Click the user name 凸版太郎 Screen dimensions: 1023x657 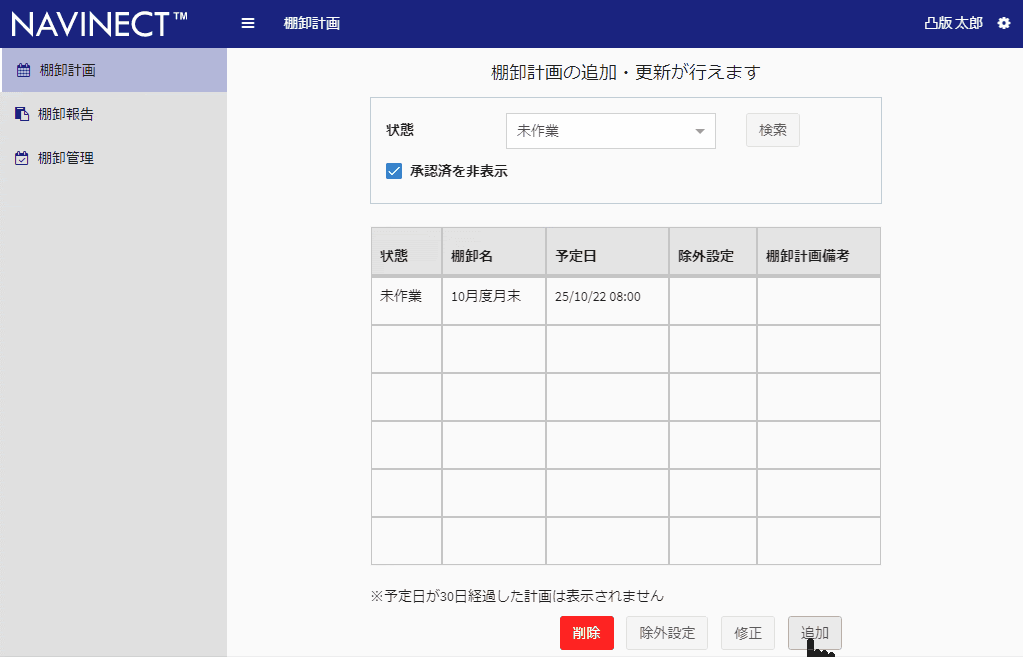point(953,22)
